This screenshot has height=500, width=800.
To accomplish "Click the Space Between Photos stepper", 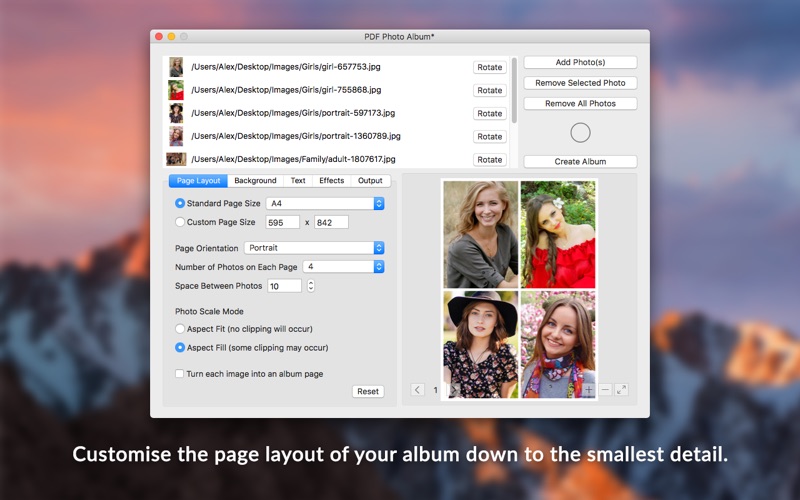I will point(310,286).
